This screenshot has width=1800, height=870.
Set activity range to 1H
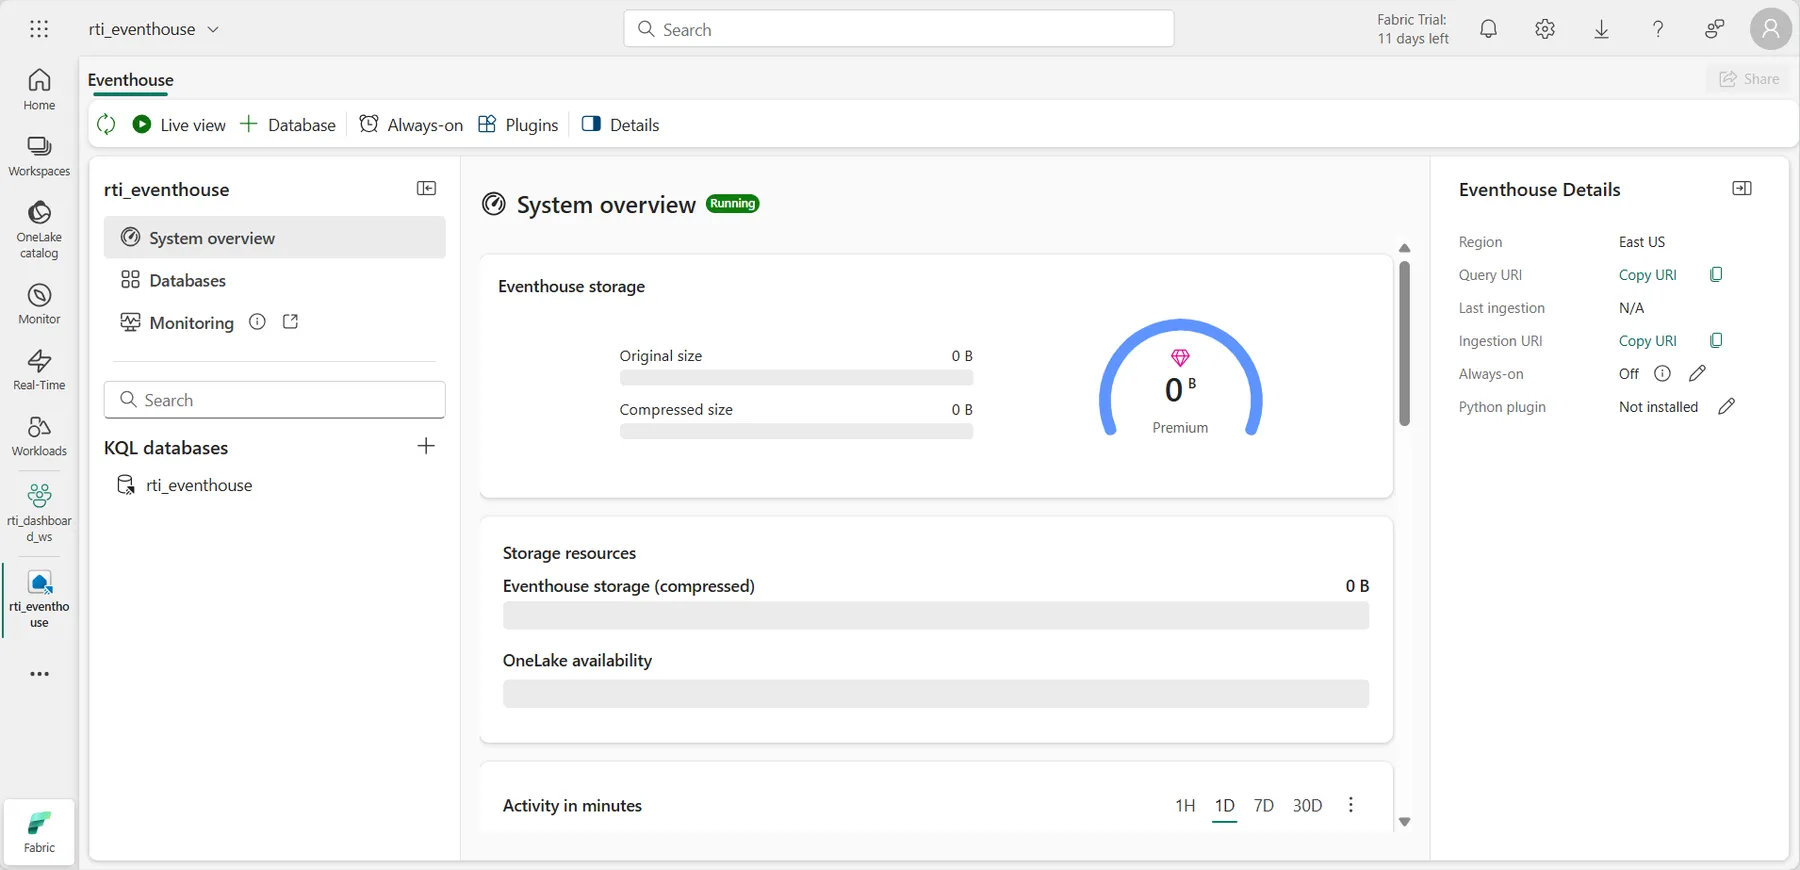pos(1185,805)
